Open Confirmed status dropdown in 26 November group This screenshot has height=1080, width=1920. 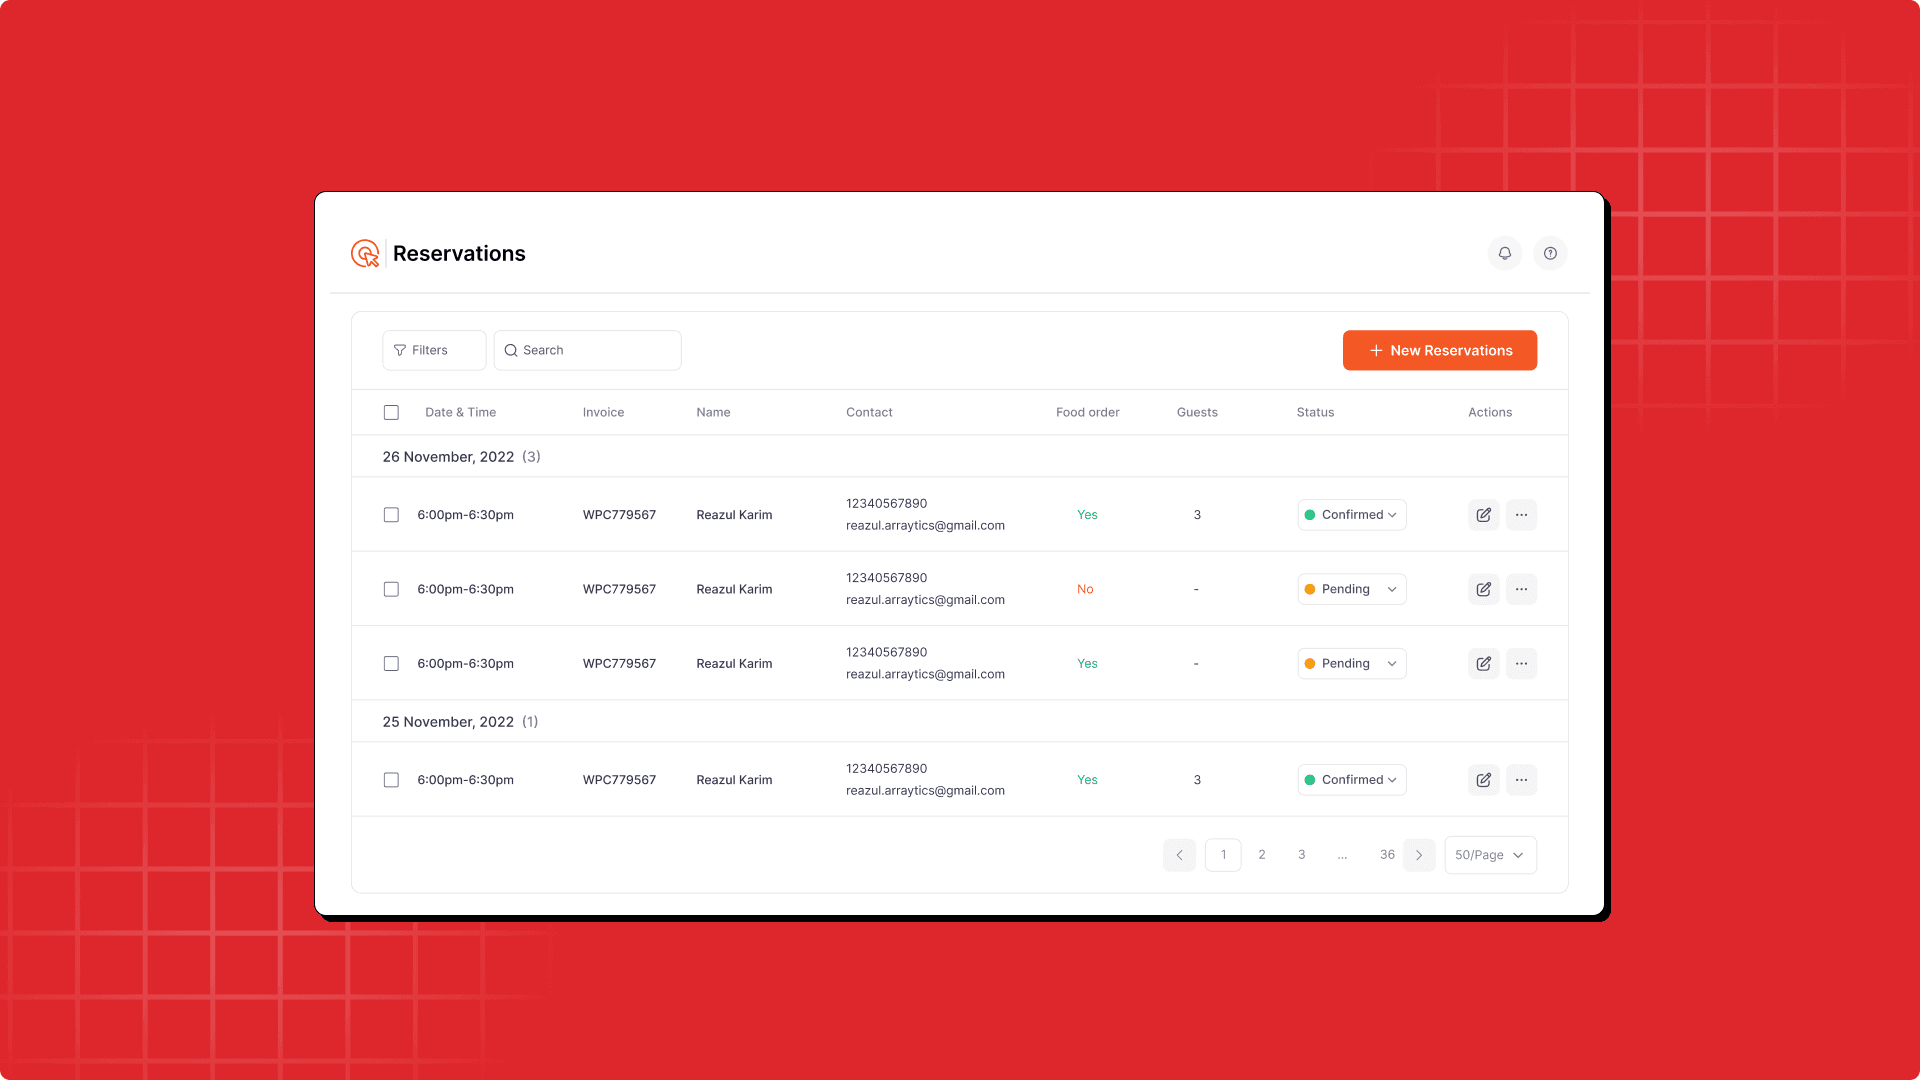[x=1352, y=515]
